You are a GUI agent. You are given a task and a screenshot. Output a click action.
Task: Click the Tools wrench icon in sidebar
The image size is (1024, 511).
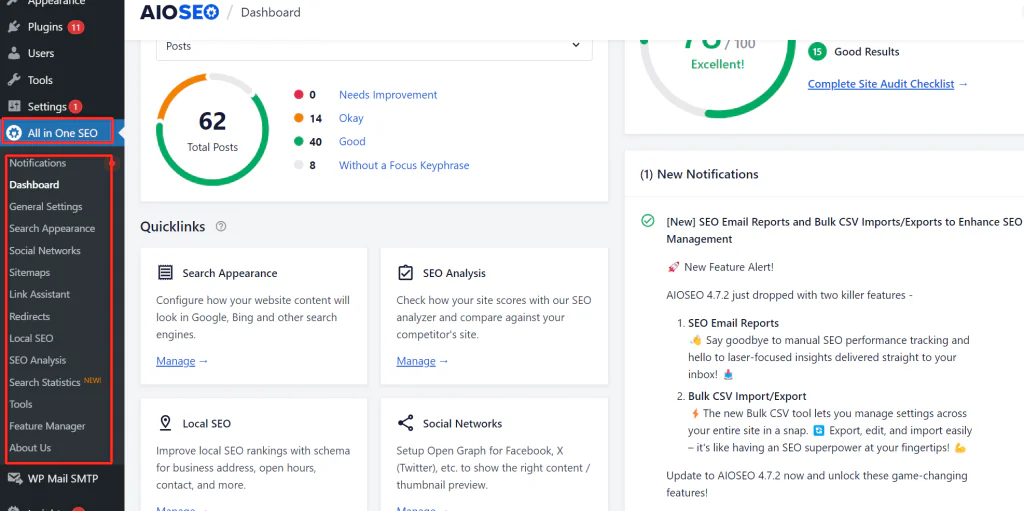[x=14, y=80]
